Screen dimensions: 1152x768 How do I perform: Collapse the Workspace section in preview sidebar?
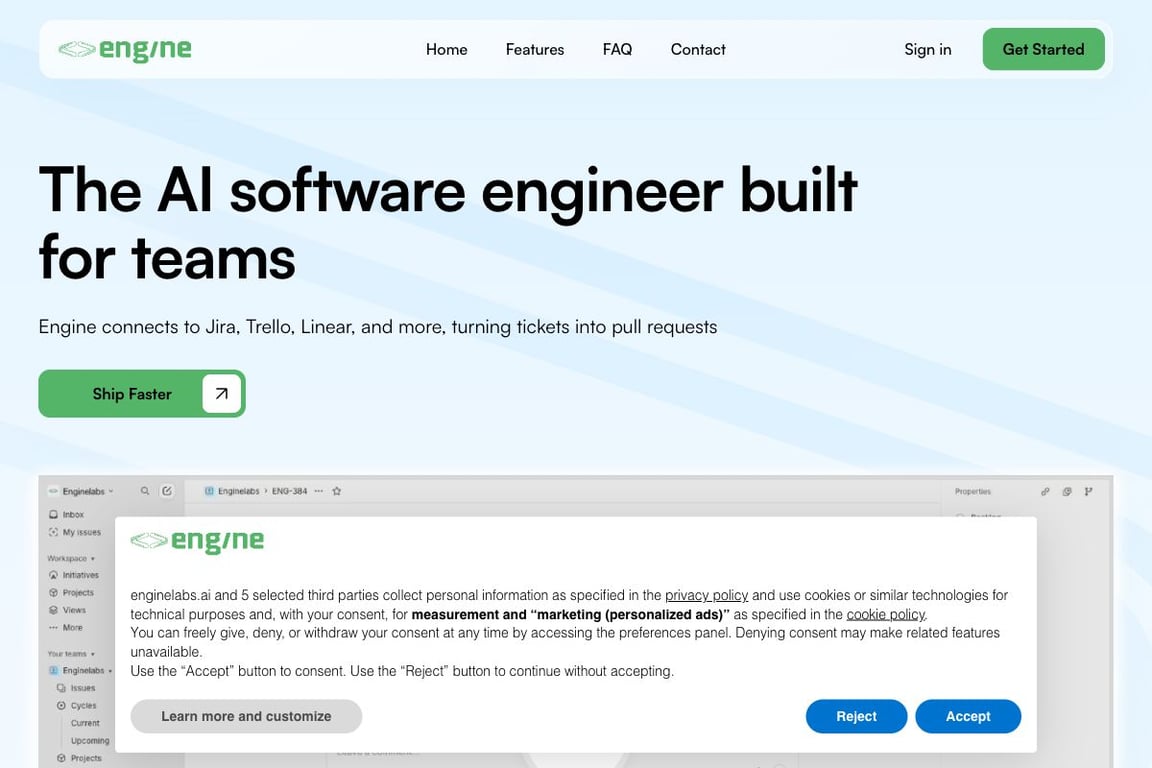pyautogui.click(x=71, y=559)
